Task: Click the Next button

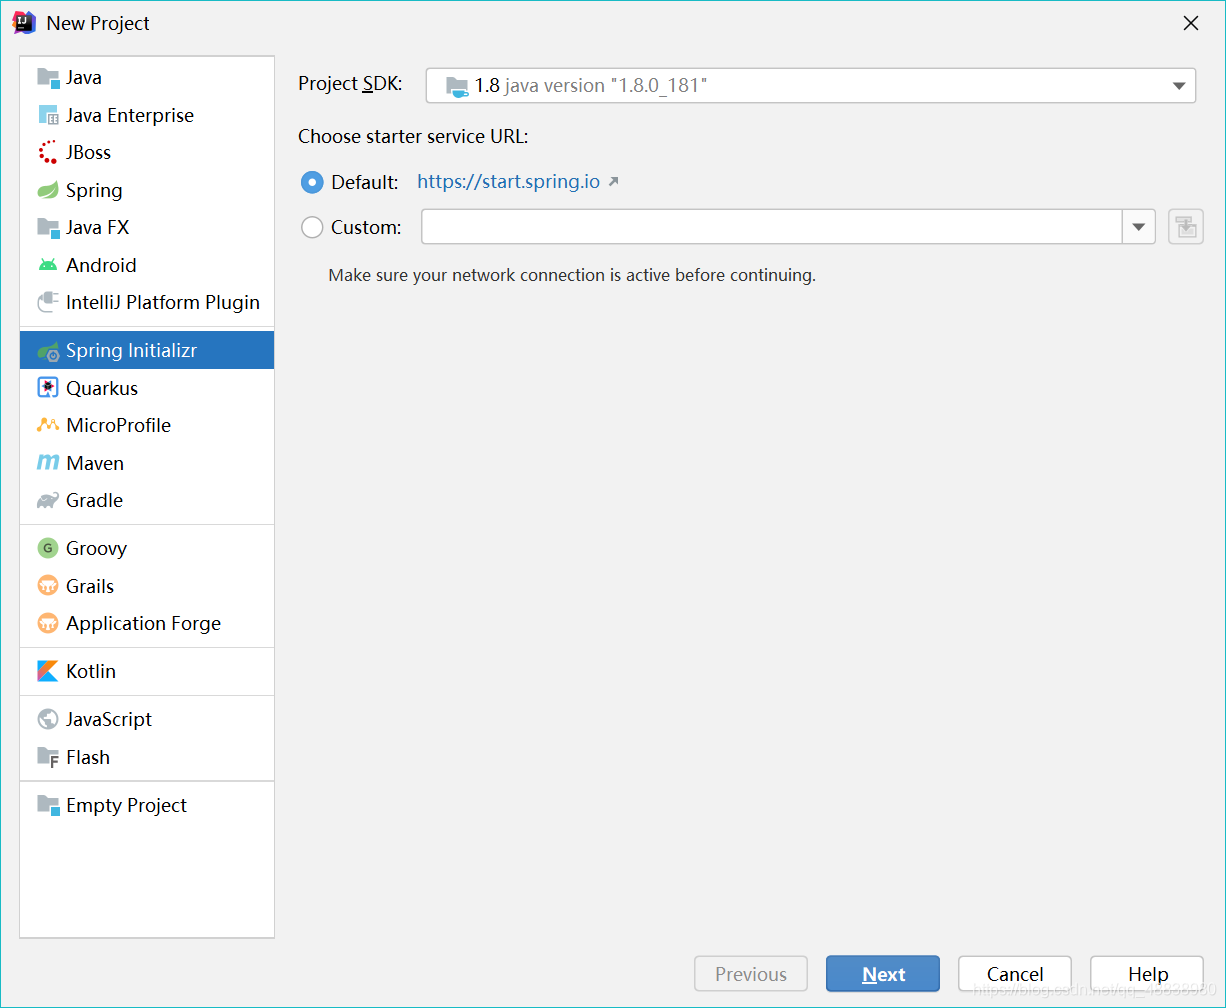Action: coord(883,974)
